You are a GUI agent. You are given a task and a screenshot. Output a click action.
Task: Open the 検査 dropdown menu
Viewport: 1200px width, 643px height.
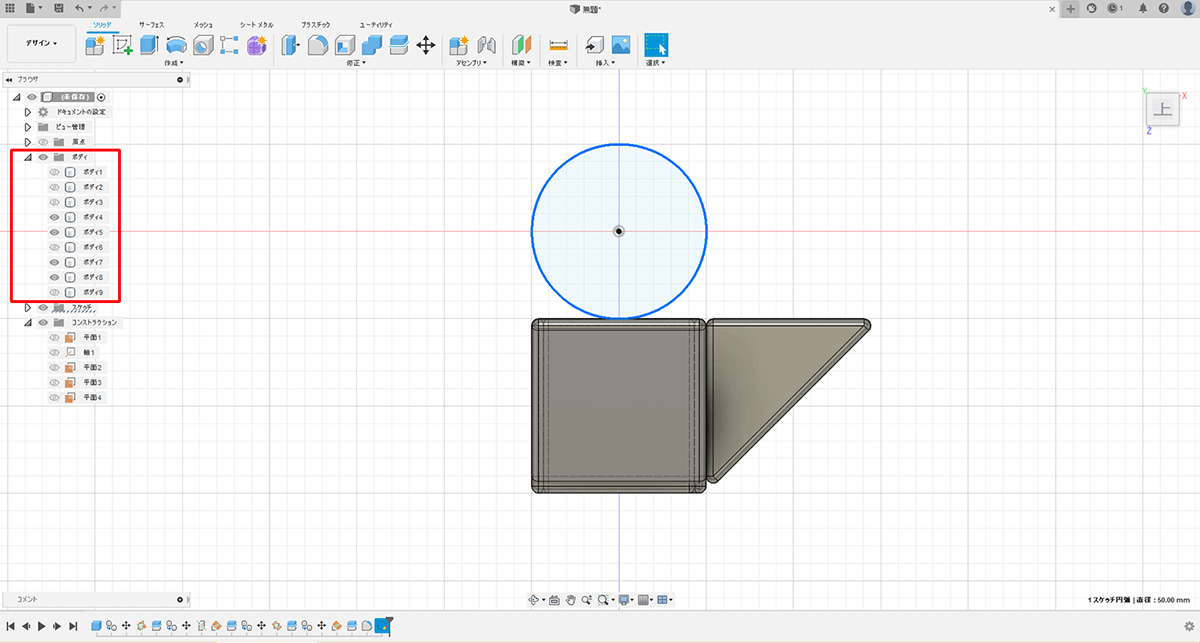[x=558, y=63]
